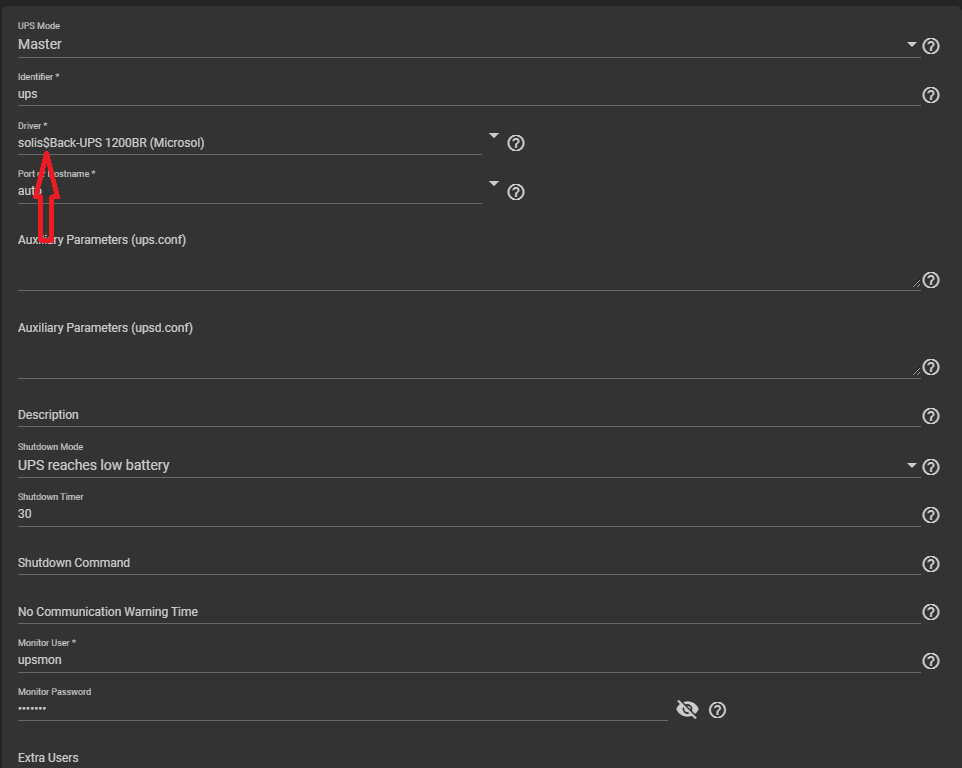Open help for Auxiliary Parameters (ups.conf)

coord(931,280)
